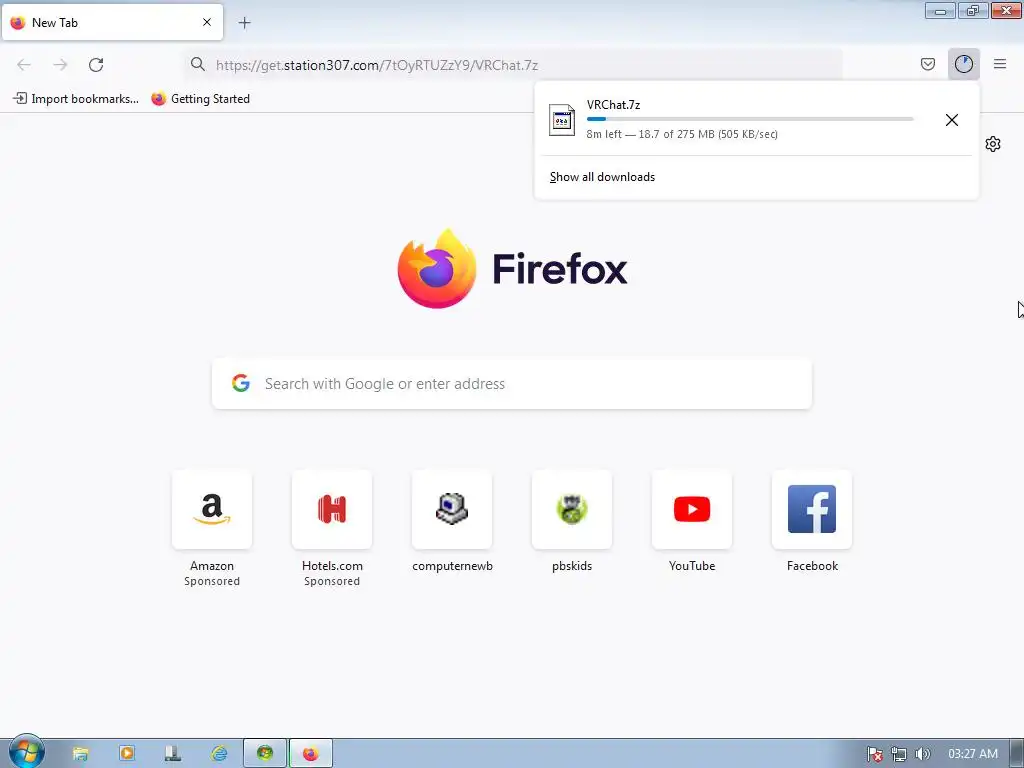Click the Forward navigation arrow

(x=60, y=65)
